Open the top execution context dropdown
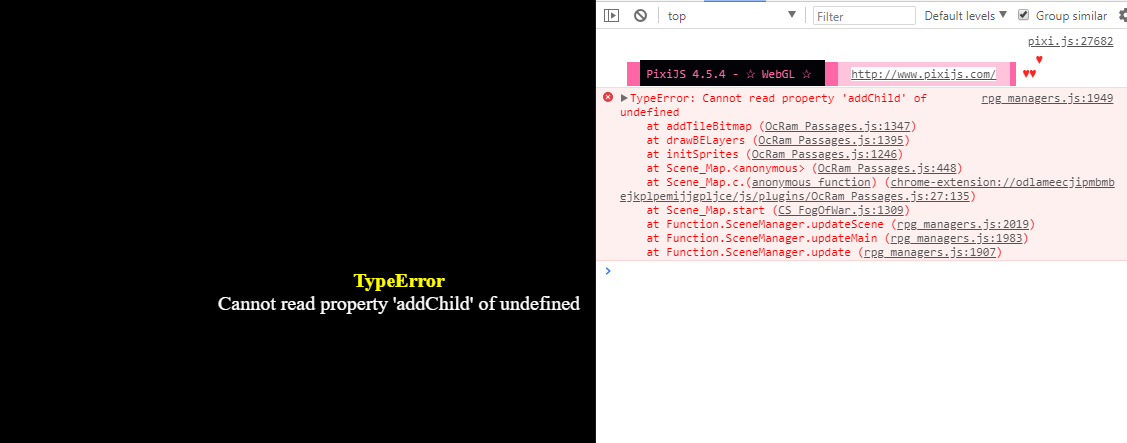 [732, 15]
